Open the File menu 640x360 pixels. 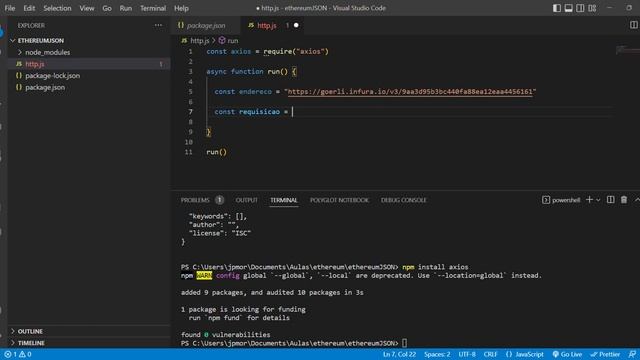10,8
